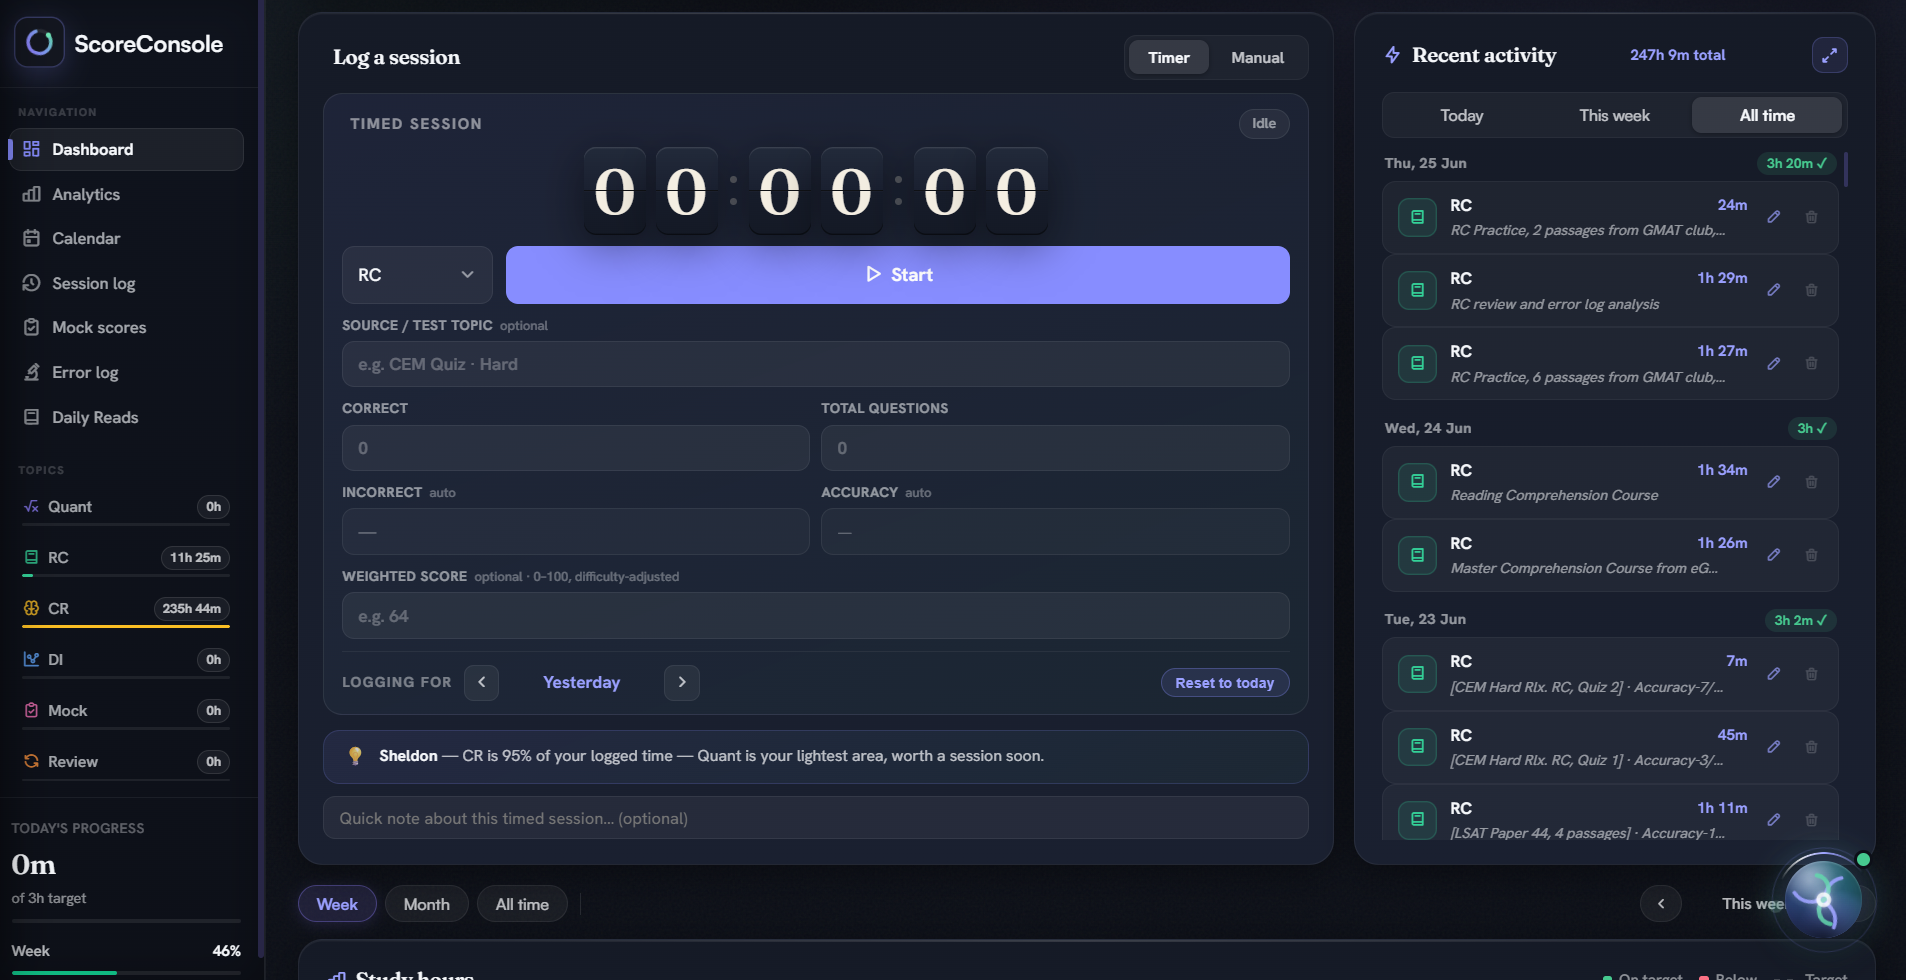The width and height of the screenshot is (1906, 980).
Task: Edit the 1h 29m RC session
Action: (1773, 290)
